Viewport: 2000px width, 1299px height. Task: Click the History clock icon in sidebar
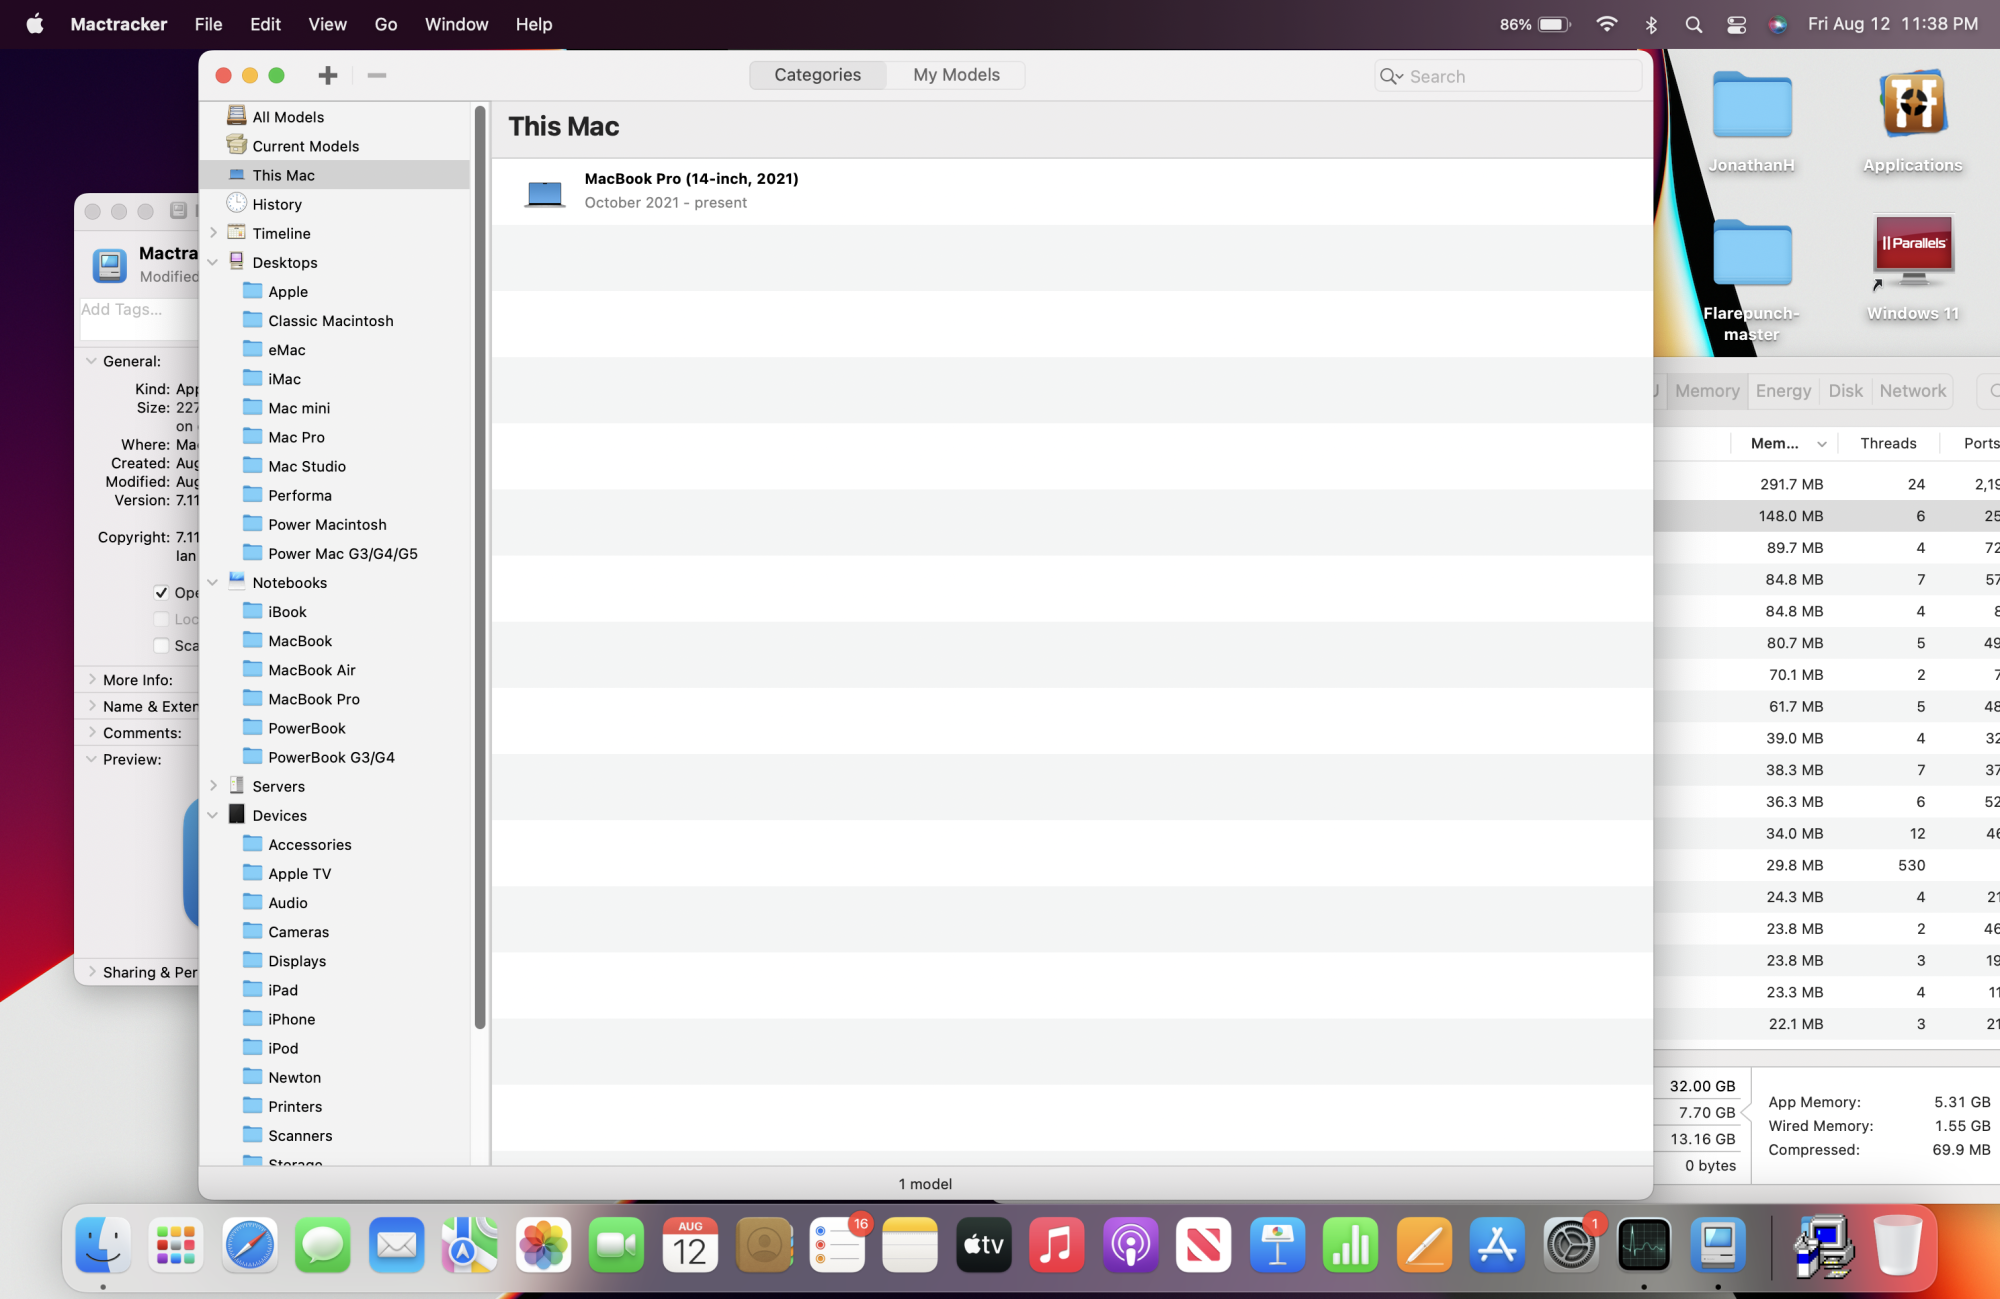click(237, 203)
